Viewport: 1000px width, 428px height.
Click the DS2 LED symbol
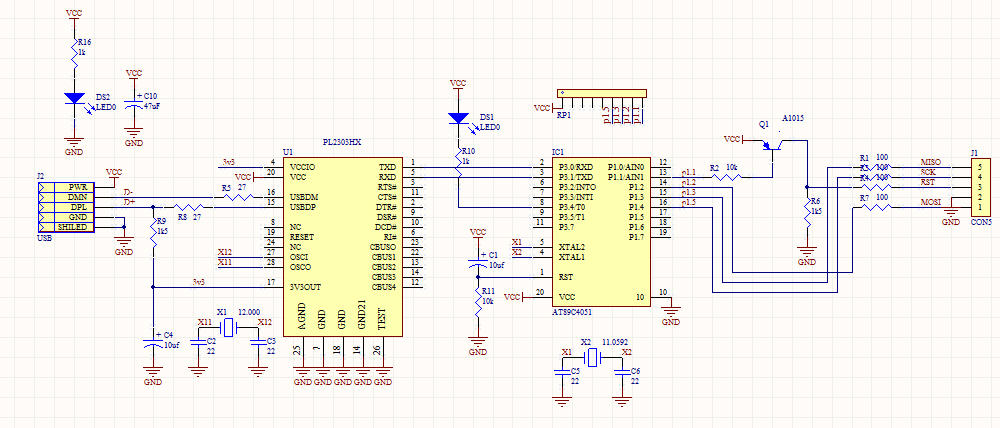click(74, 98)
